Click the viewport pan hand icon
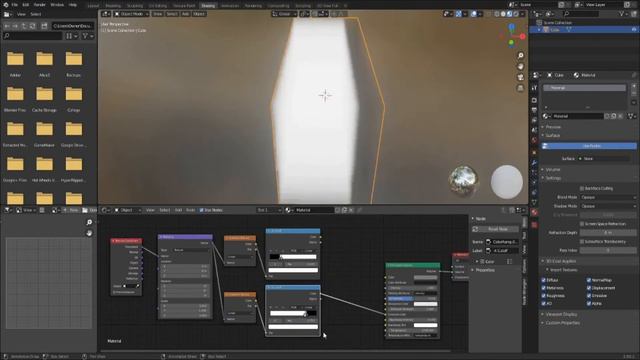The width and height of the screenshot is (640, 360). (x=520, y=67)
